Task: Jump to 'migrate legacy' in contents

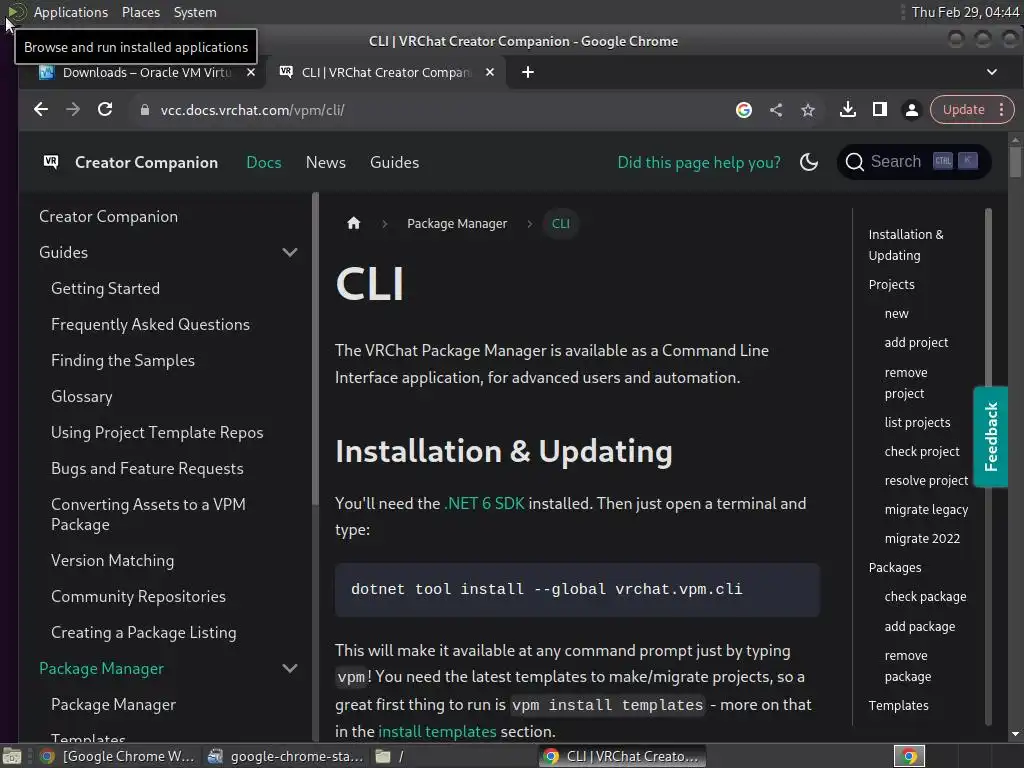Action: (926, 509)
